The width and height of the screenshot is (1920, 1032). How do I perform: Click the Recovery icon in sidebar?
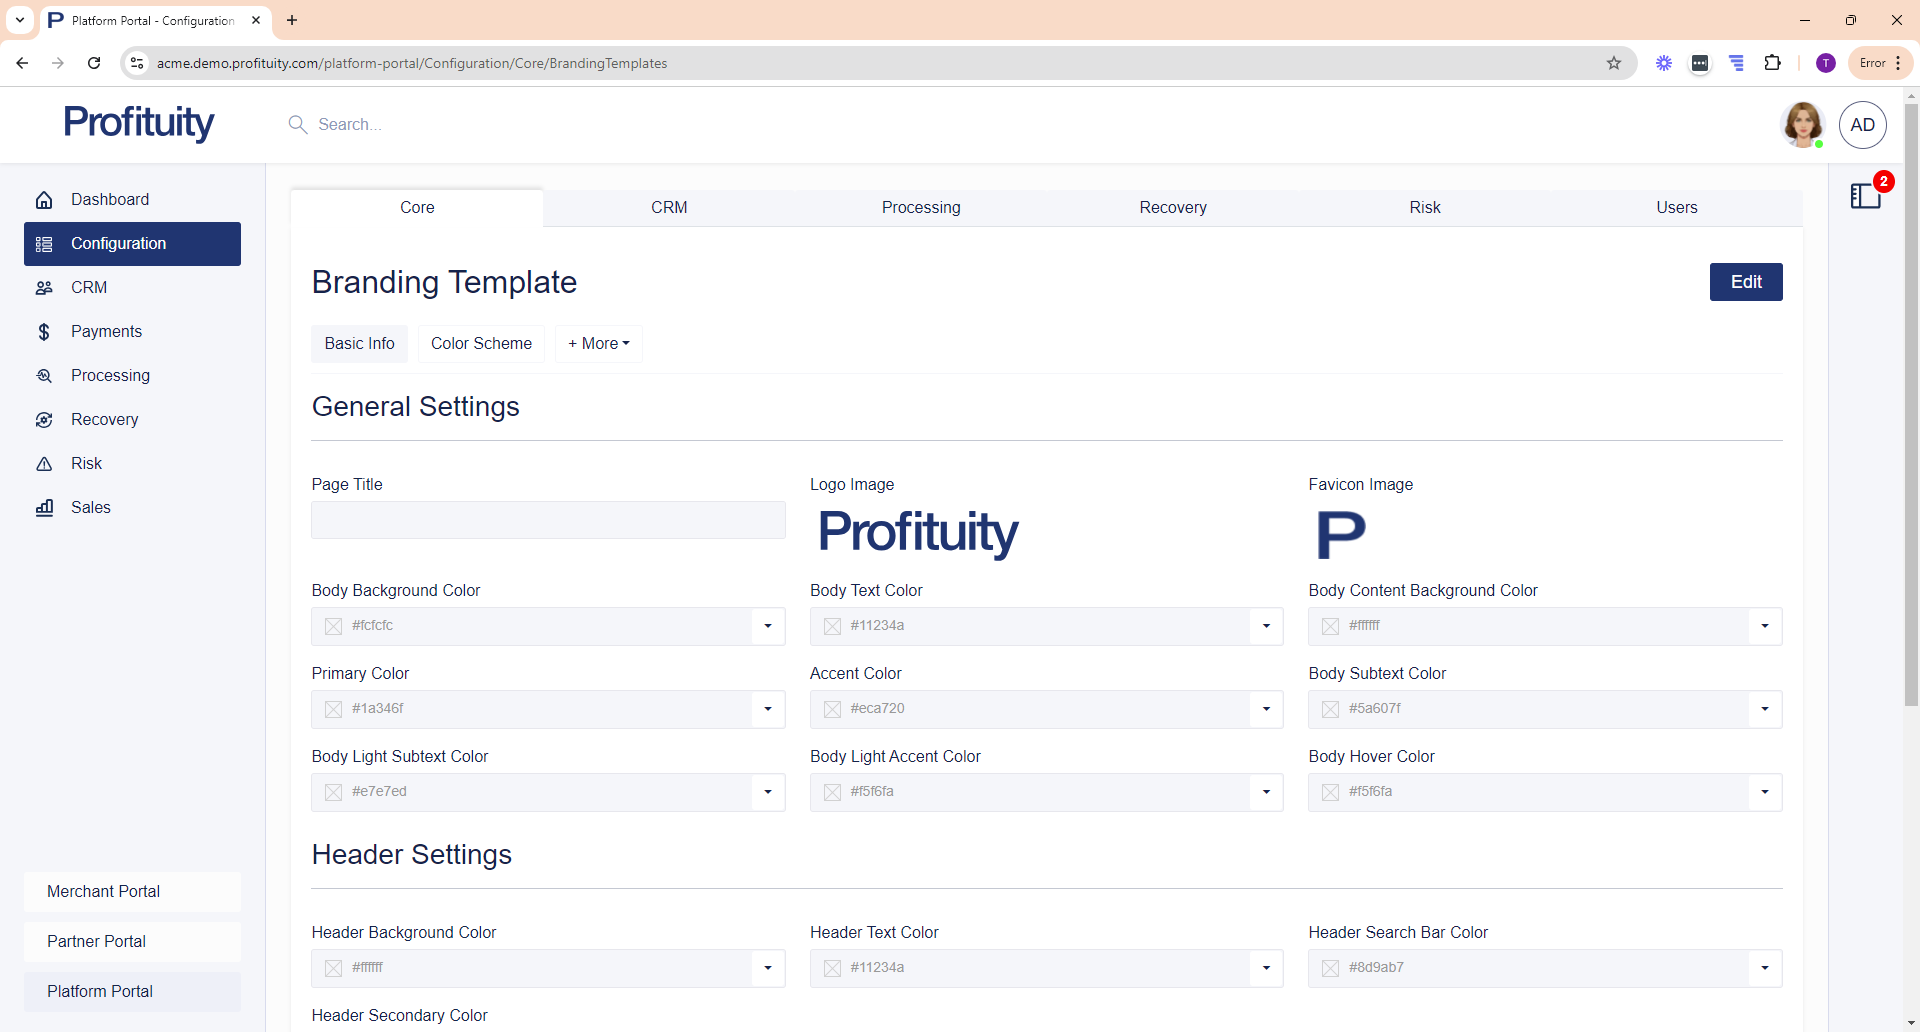click(x=44, y=420)
